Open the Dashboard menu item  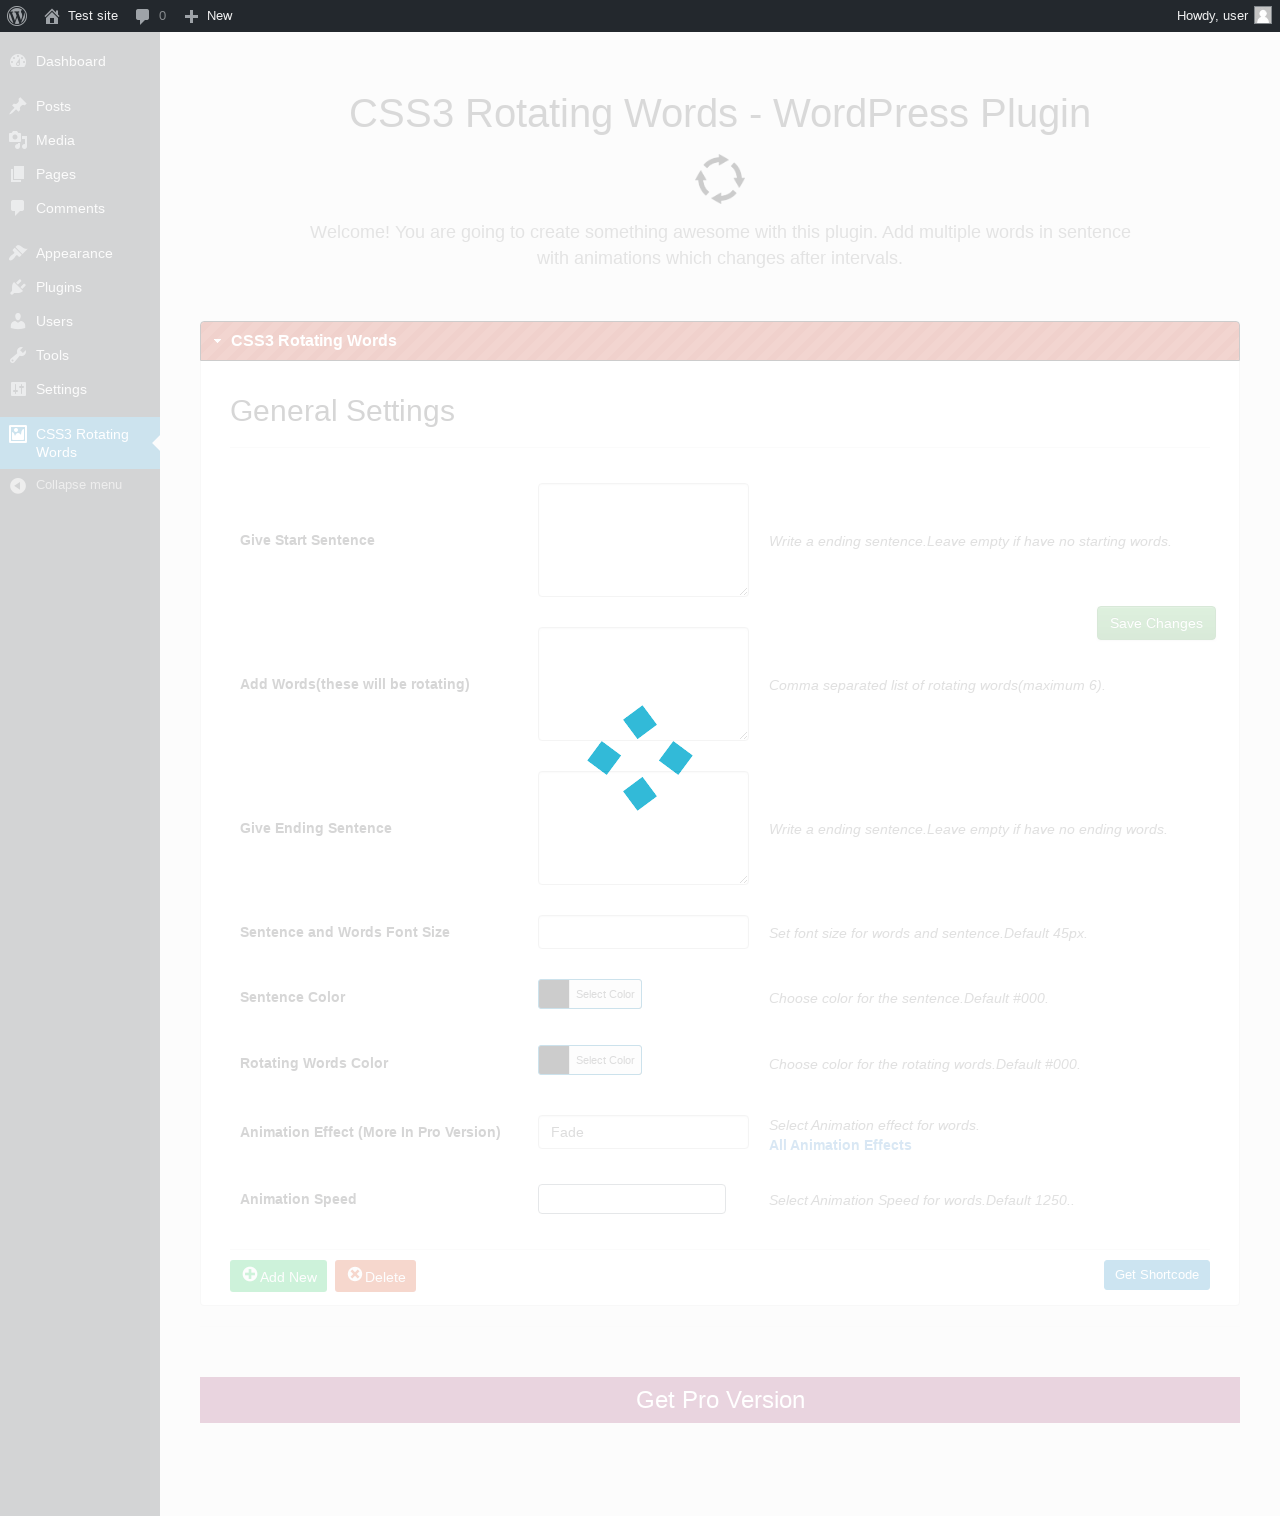tap(80, 61)
